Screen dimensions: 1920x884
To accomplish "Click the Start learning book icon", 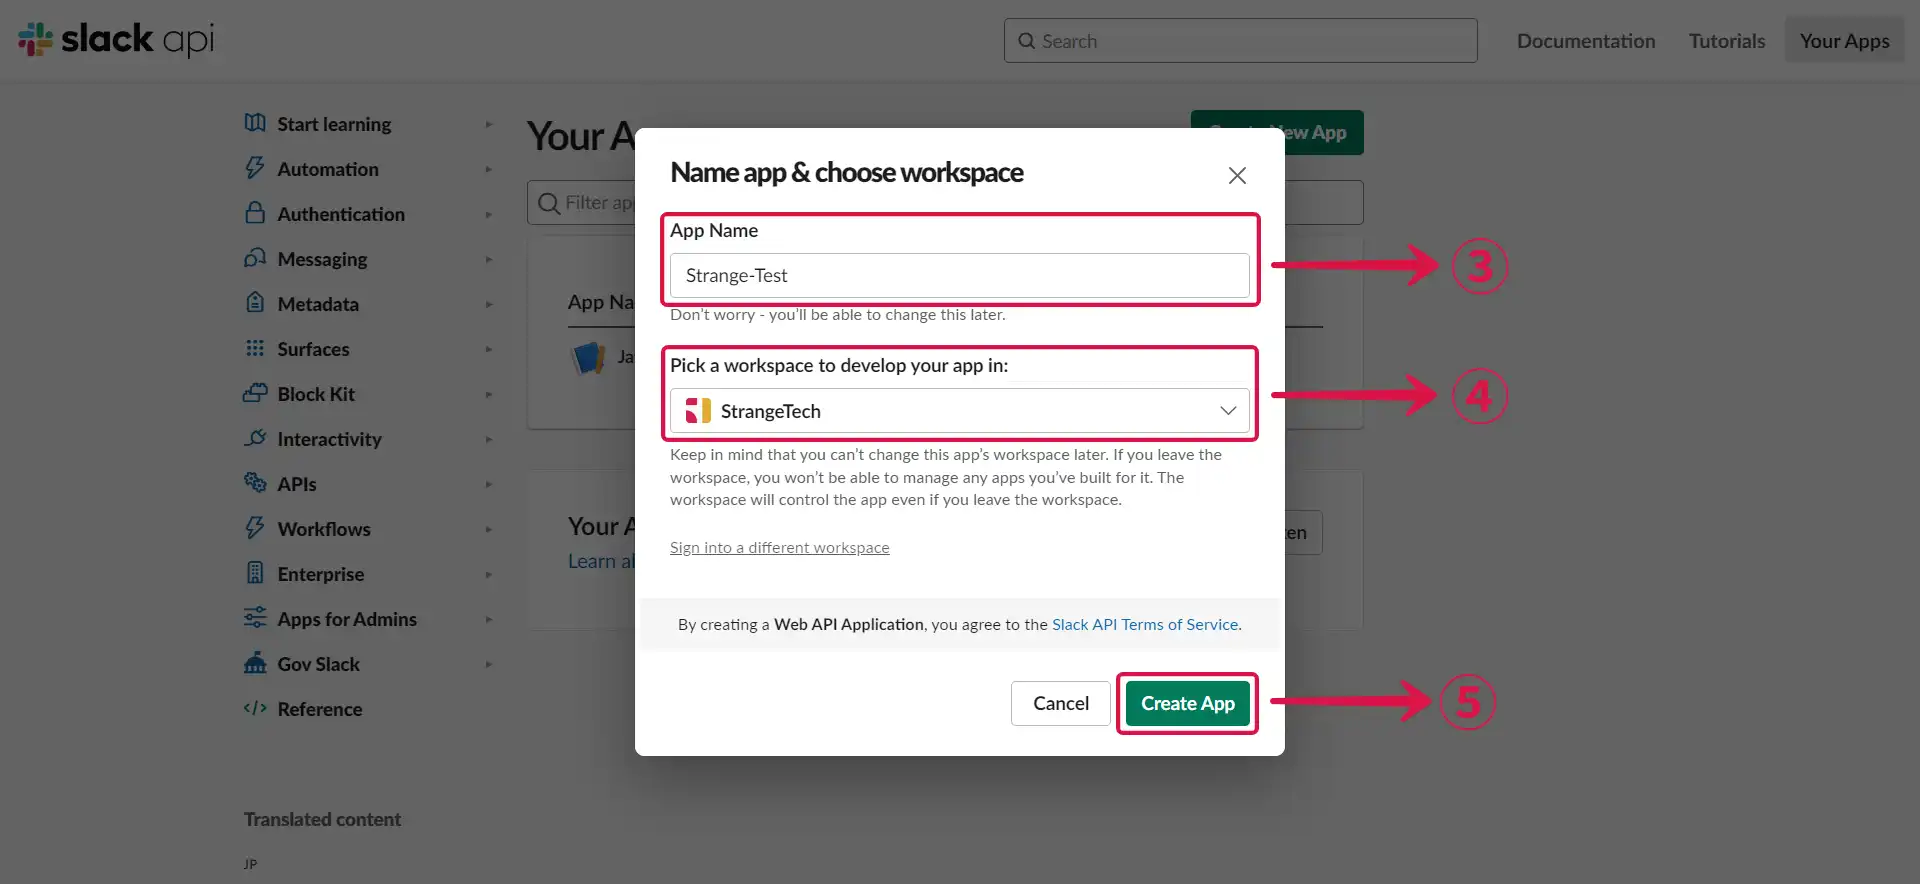I will (x=255, y=123).
